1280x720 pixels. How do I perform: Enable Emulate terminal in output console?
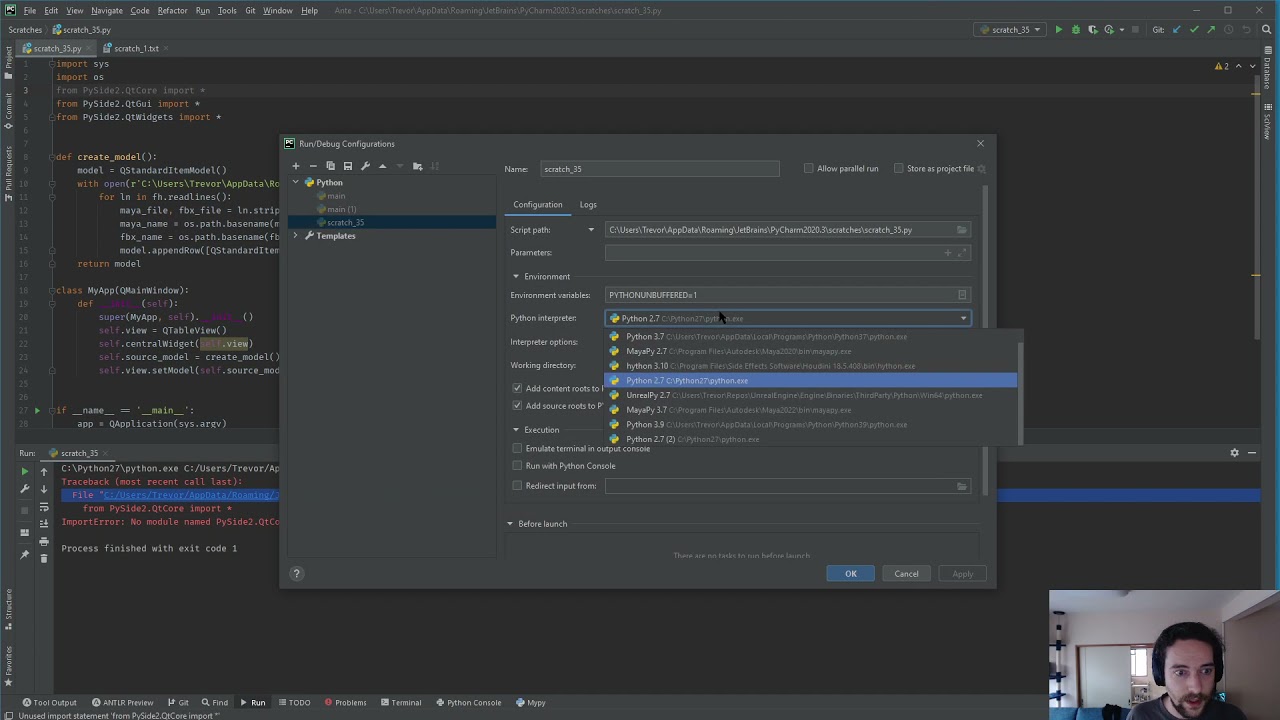pos(517,449)
